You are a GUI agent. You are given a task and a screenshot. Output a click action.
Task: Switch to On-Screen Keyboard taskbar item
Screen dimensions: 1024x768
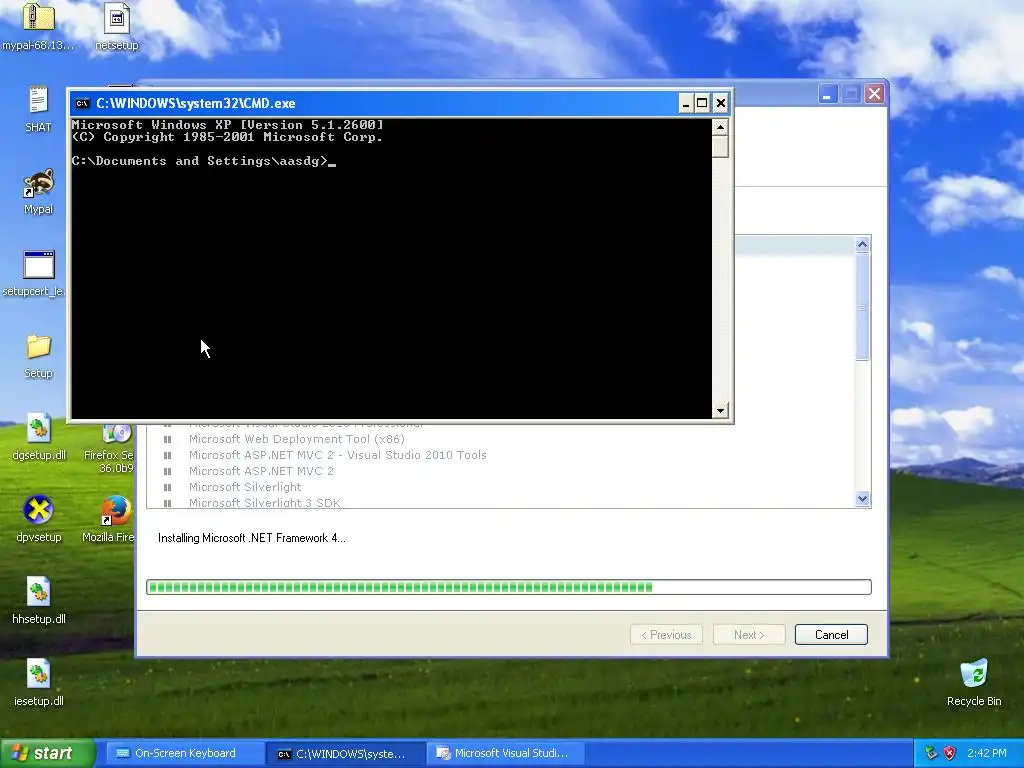184,753
